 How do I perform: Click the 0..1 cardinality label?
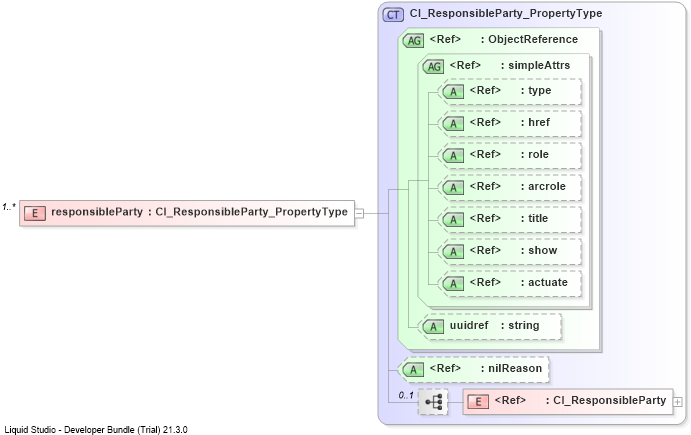coord(406,395)
